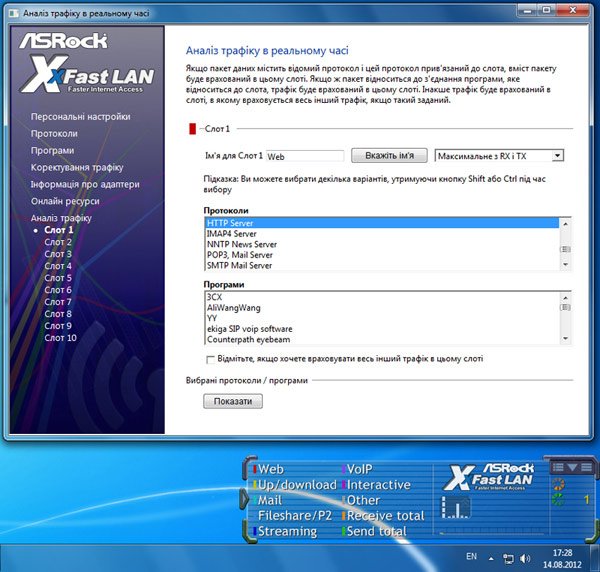Click the slot name field containing Web
This screenshot has width=600, height=572.
pos(305,156)
